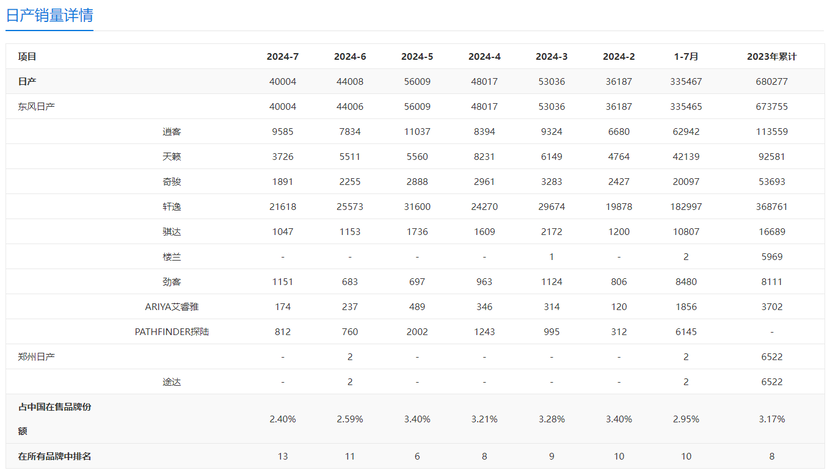Select the 逍客 model name
Viewport: 830px width, 473px height.
tap(172, 132)
